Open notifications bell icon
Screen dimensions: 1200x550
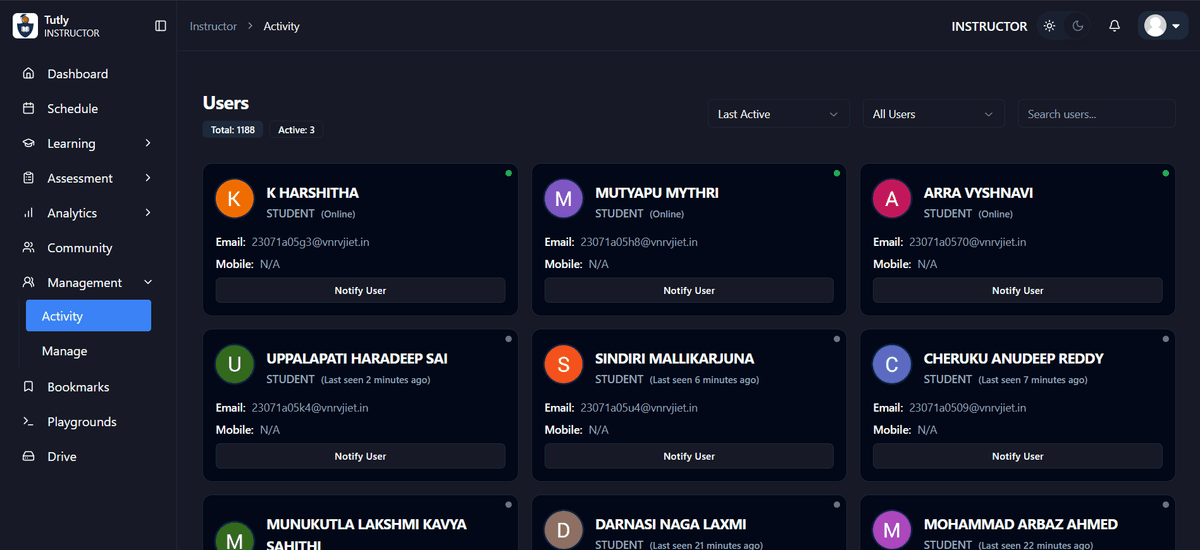click(x=1114, y=26)
